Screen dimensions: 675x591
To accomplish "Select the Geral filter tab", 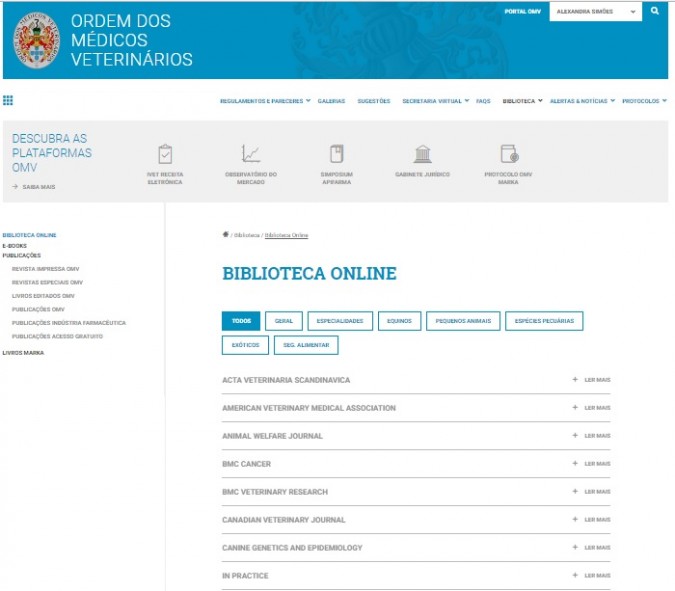I will (x=284, y=321).
